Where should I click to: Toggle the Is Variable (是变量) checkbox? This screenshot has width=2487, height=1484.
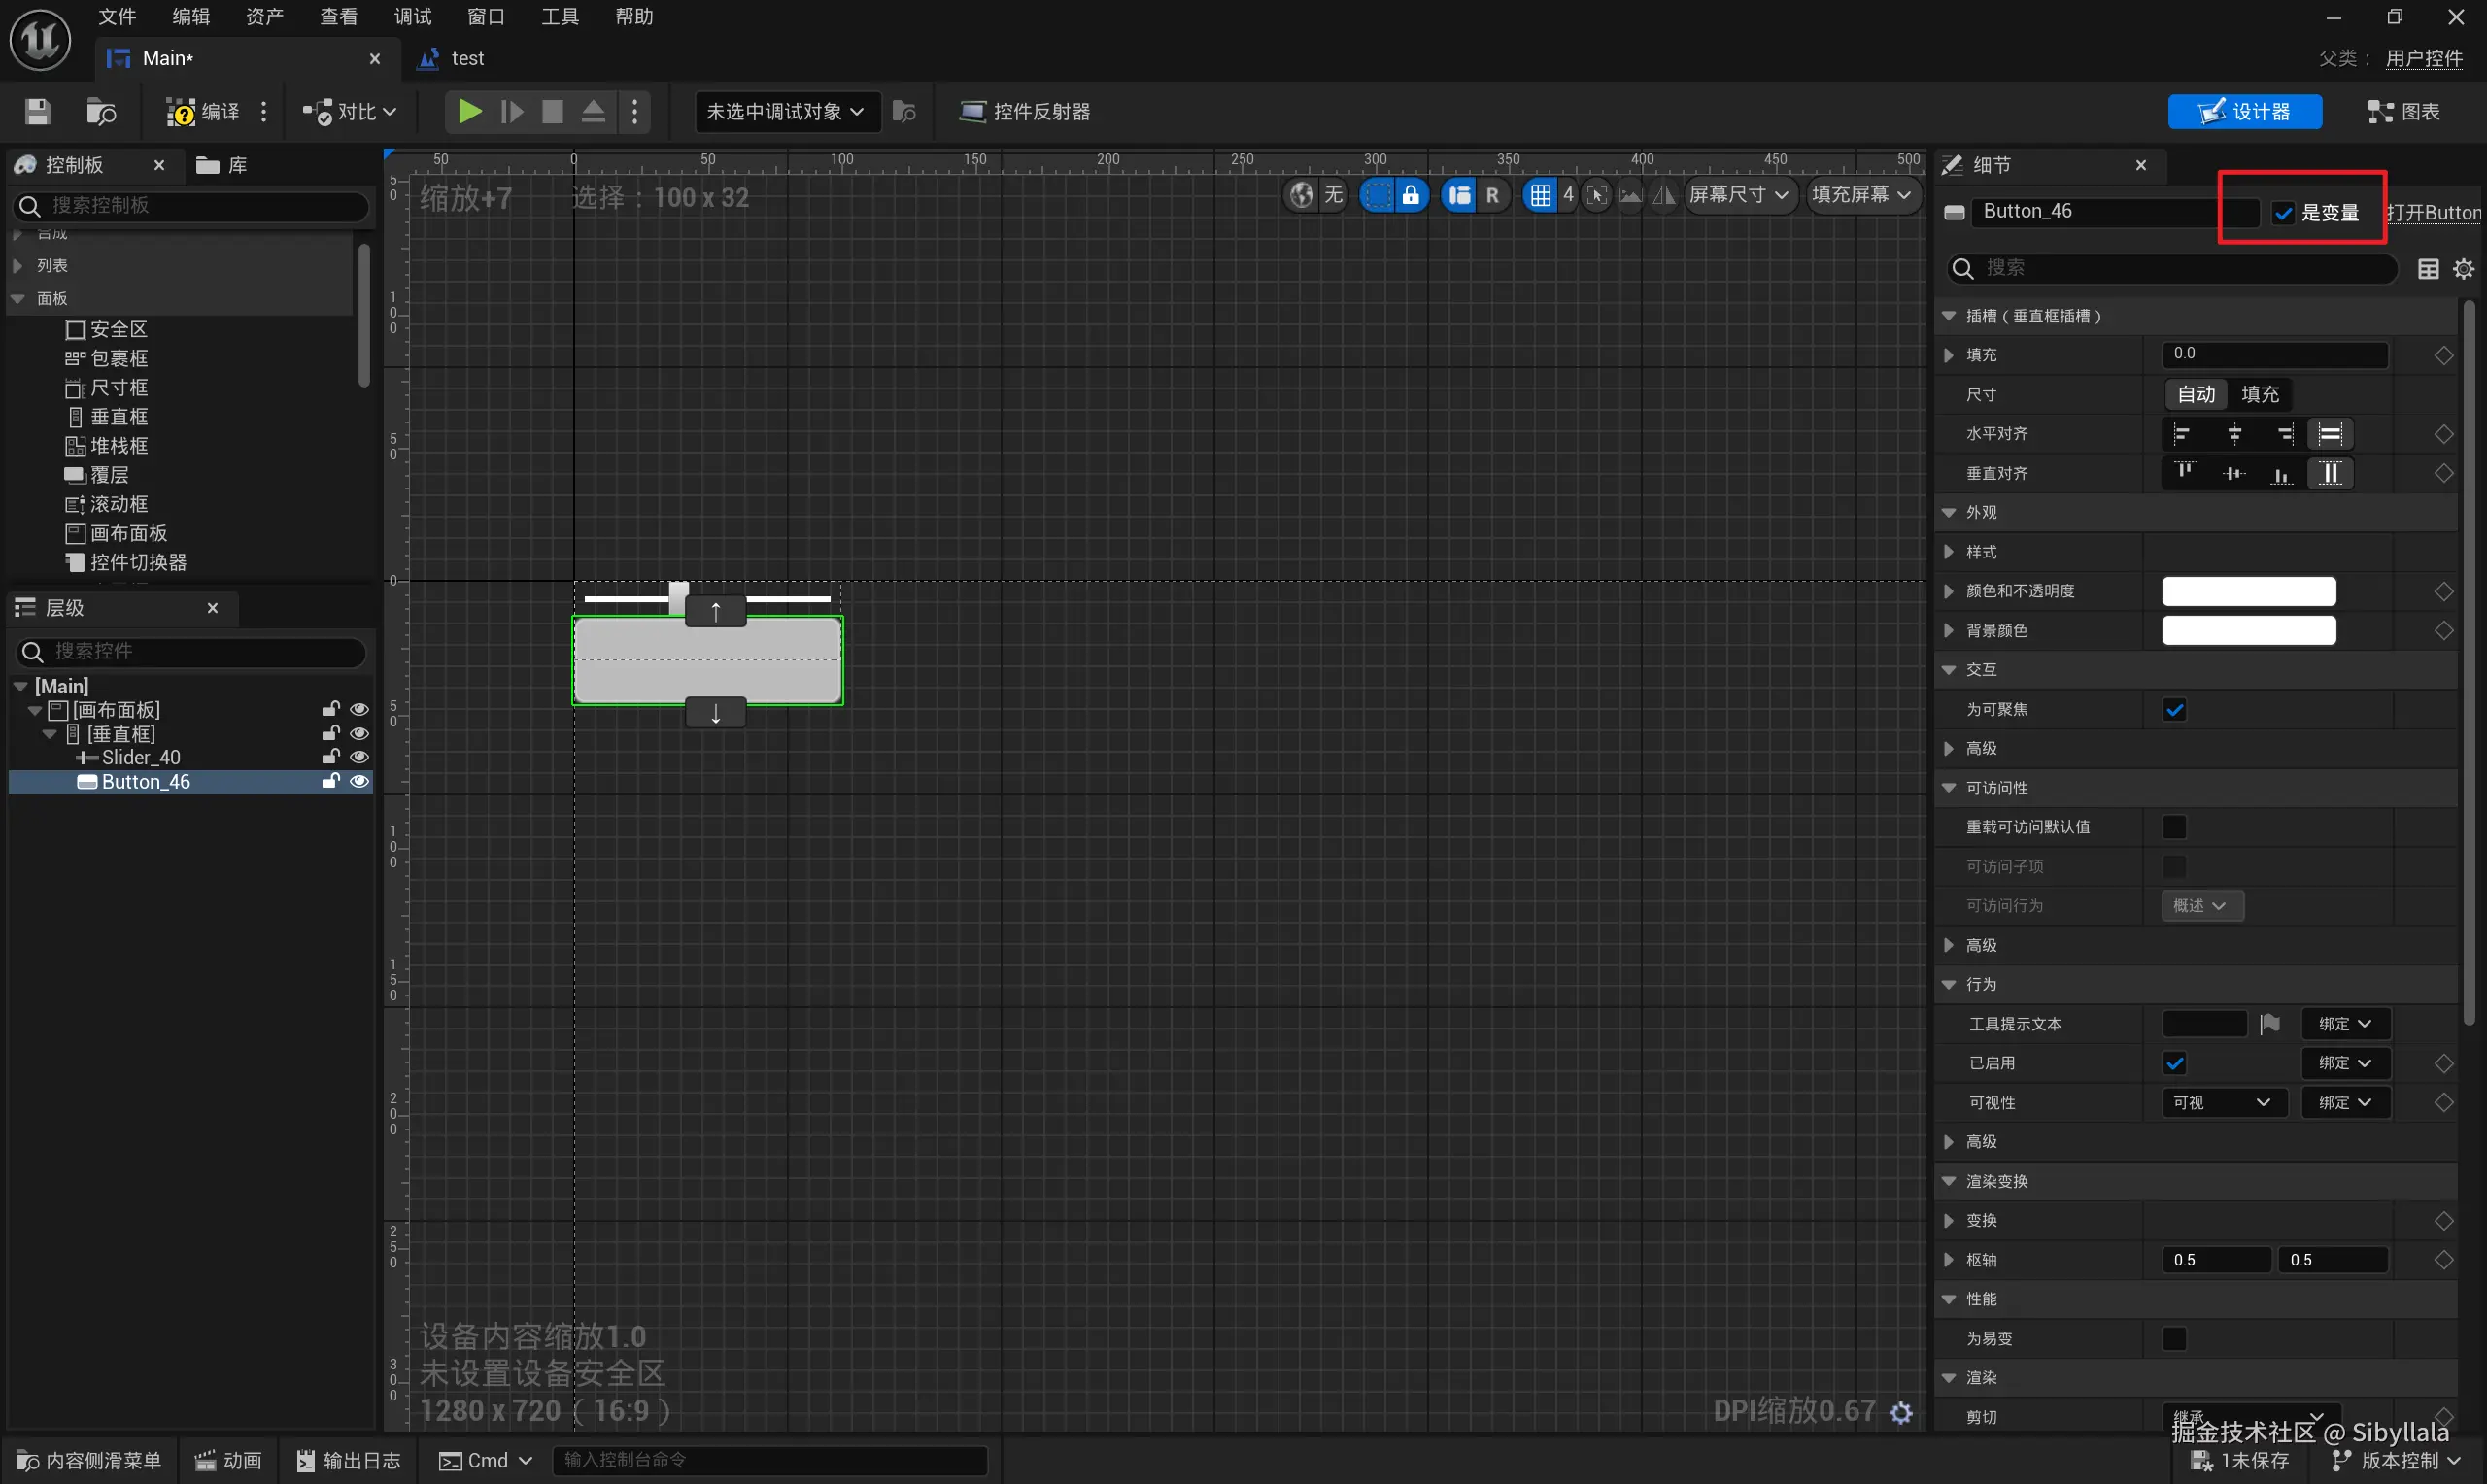point(2283,213)
